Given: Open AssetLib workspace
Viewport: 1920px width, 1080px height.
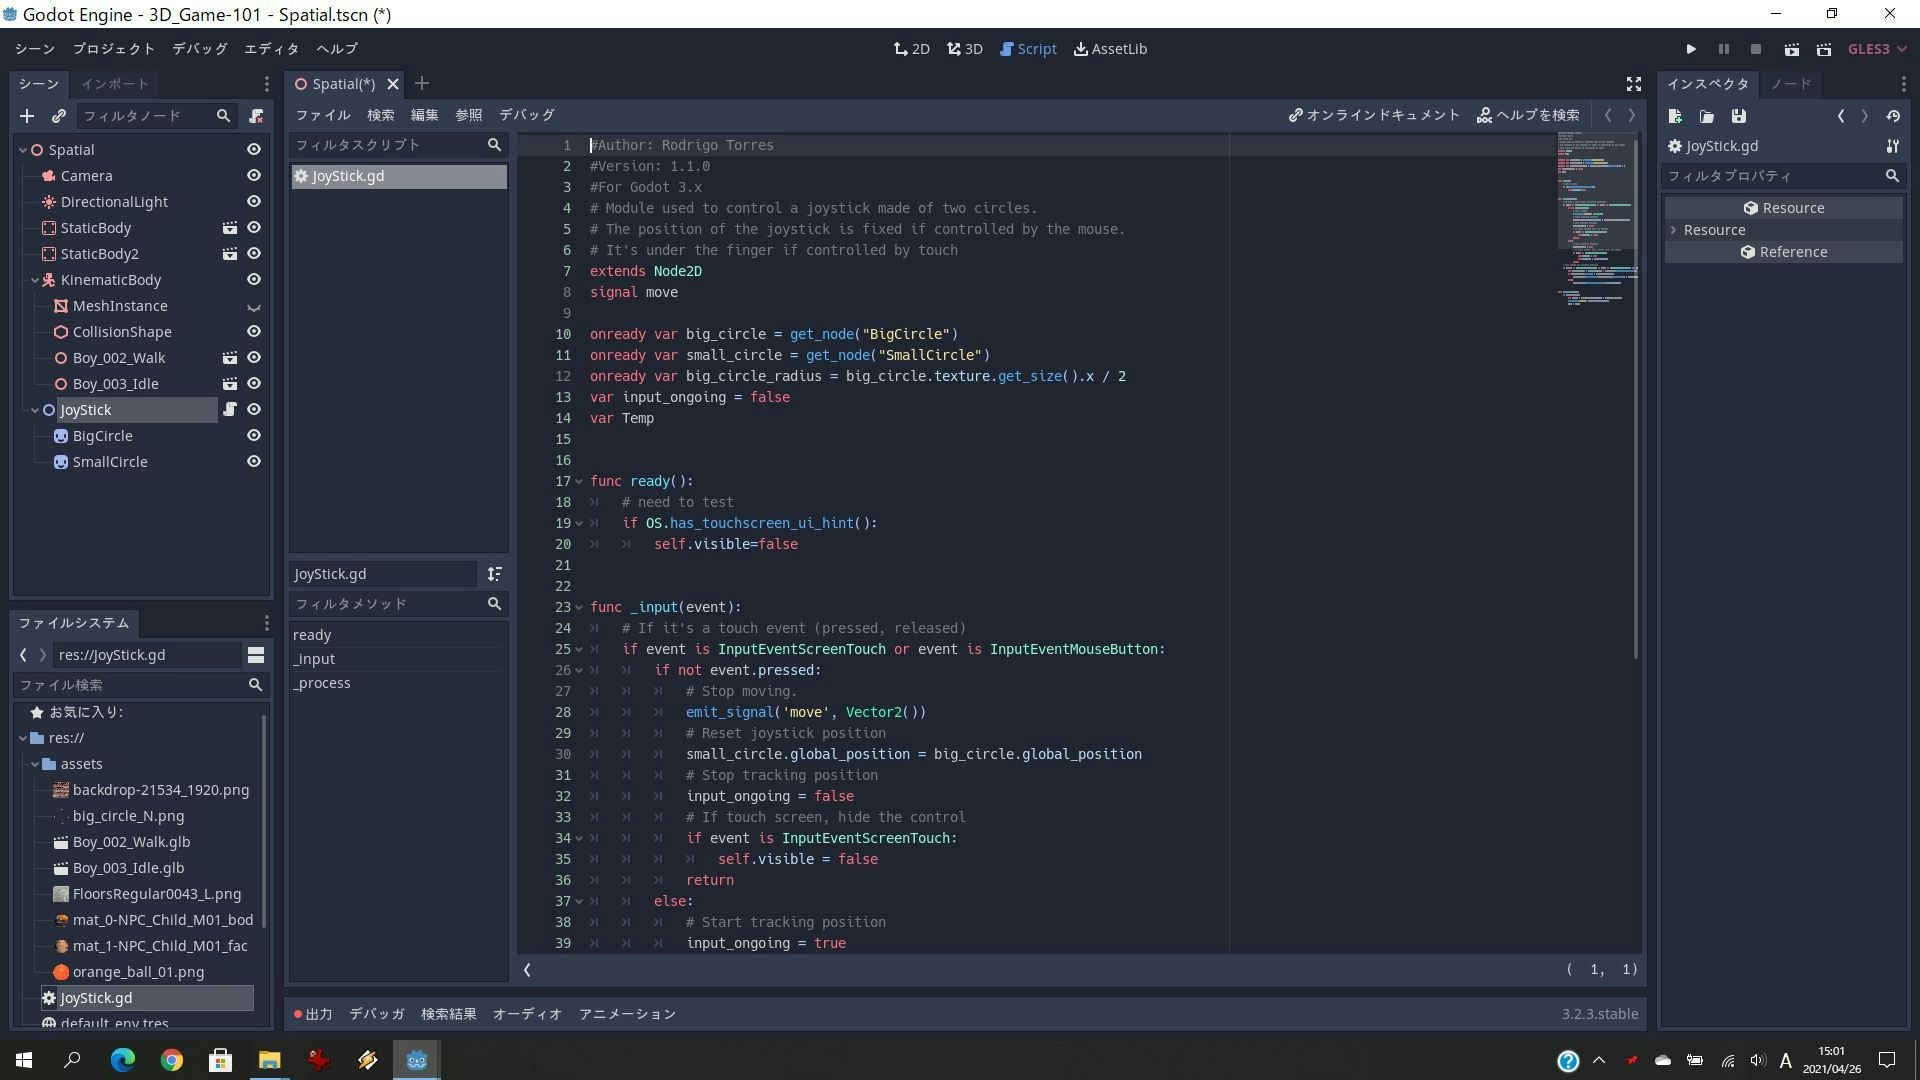Looking at the screenshot, I should (1110, 49).
